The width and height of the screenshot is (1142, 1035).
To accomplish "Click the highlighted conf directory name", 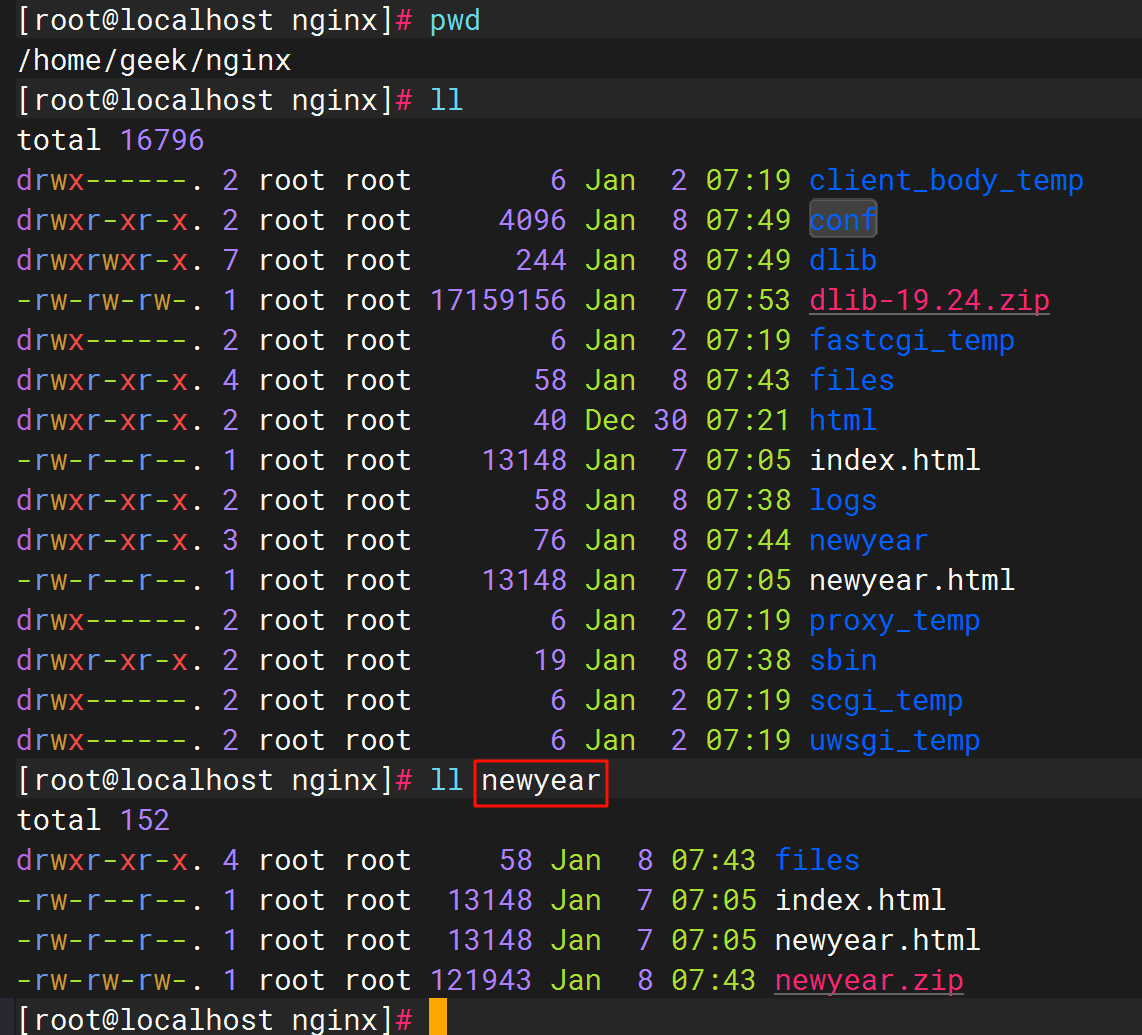I will point(843,220).
